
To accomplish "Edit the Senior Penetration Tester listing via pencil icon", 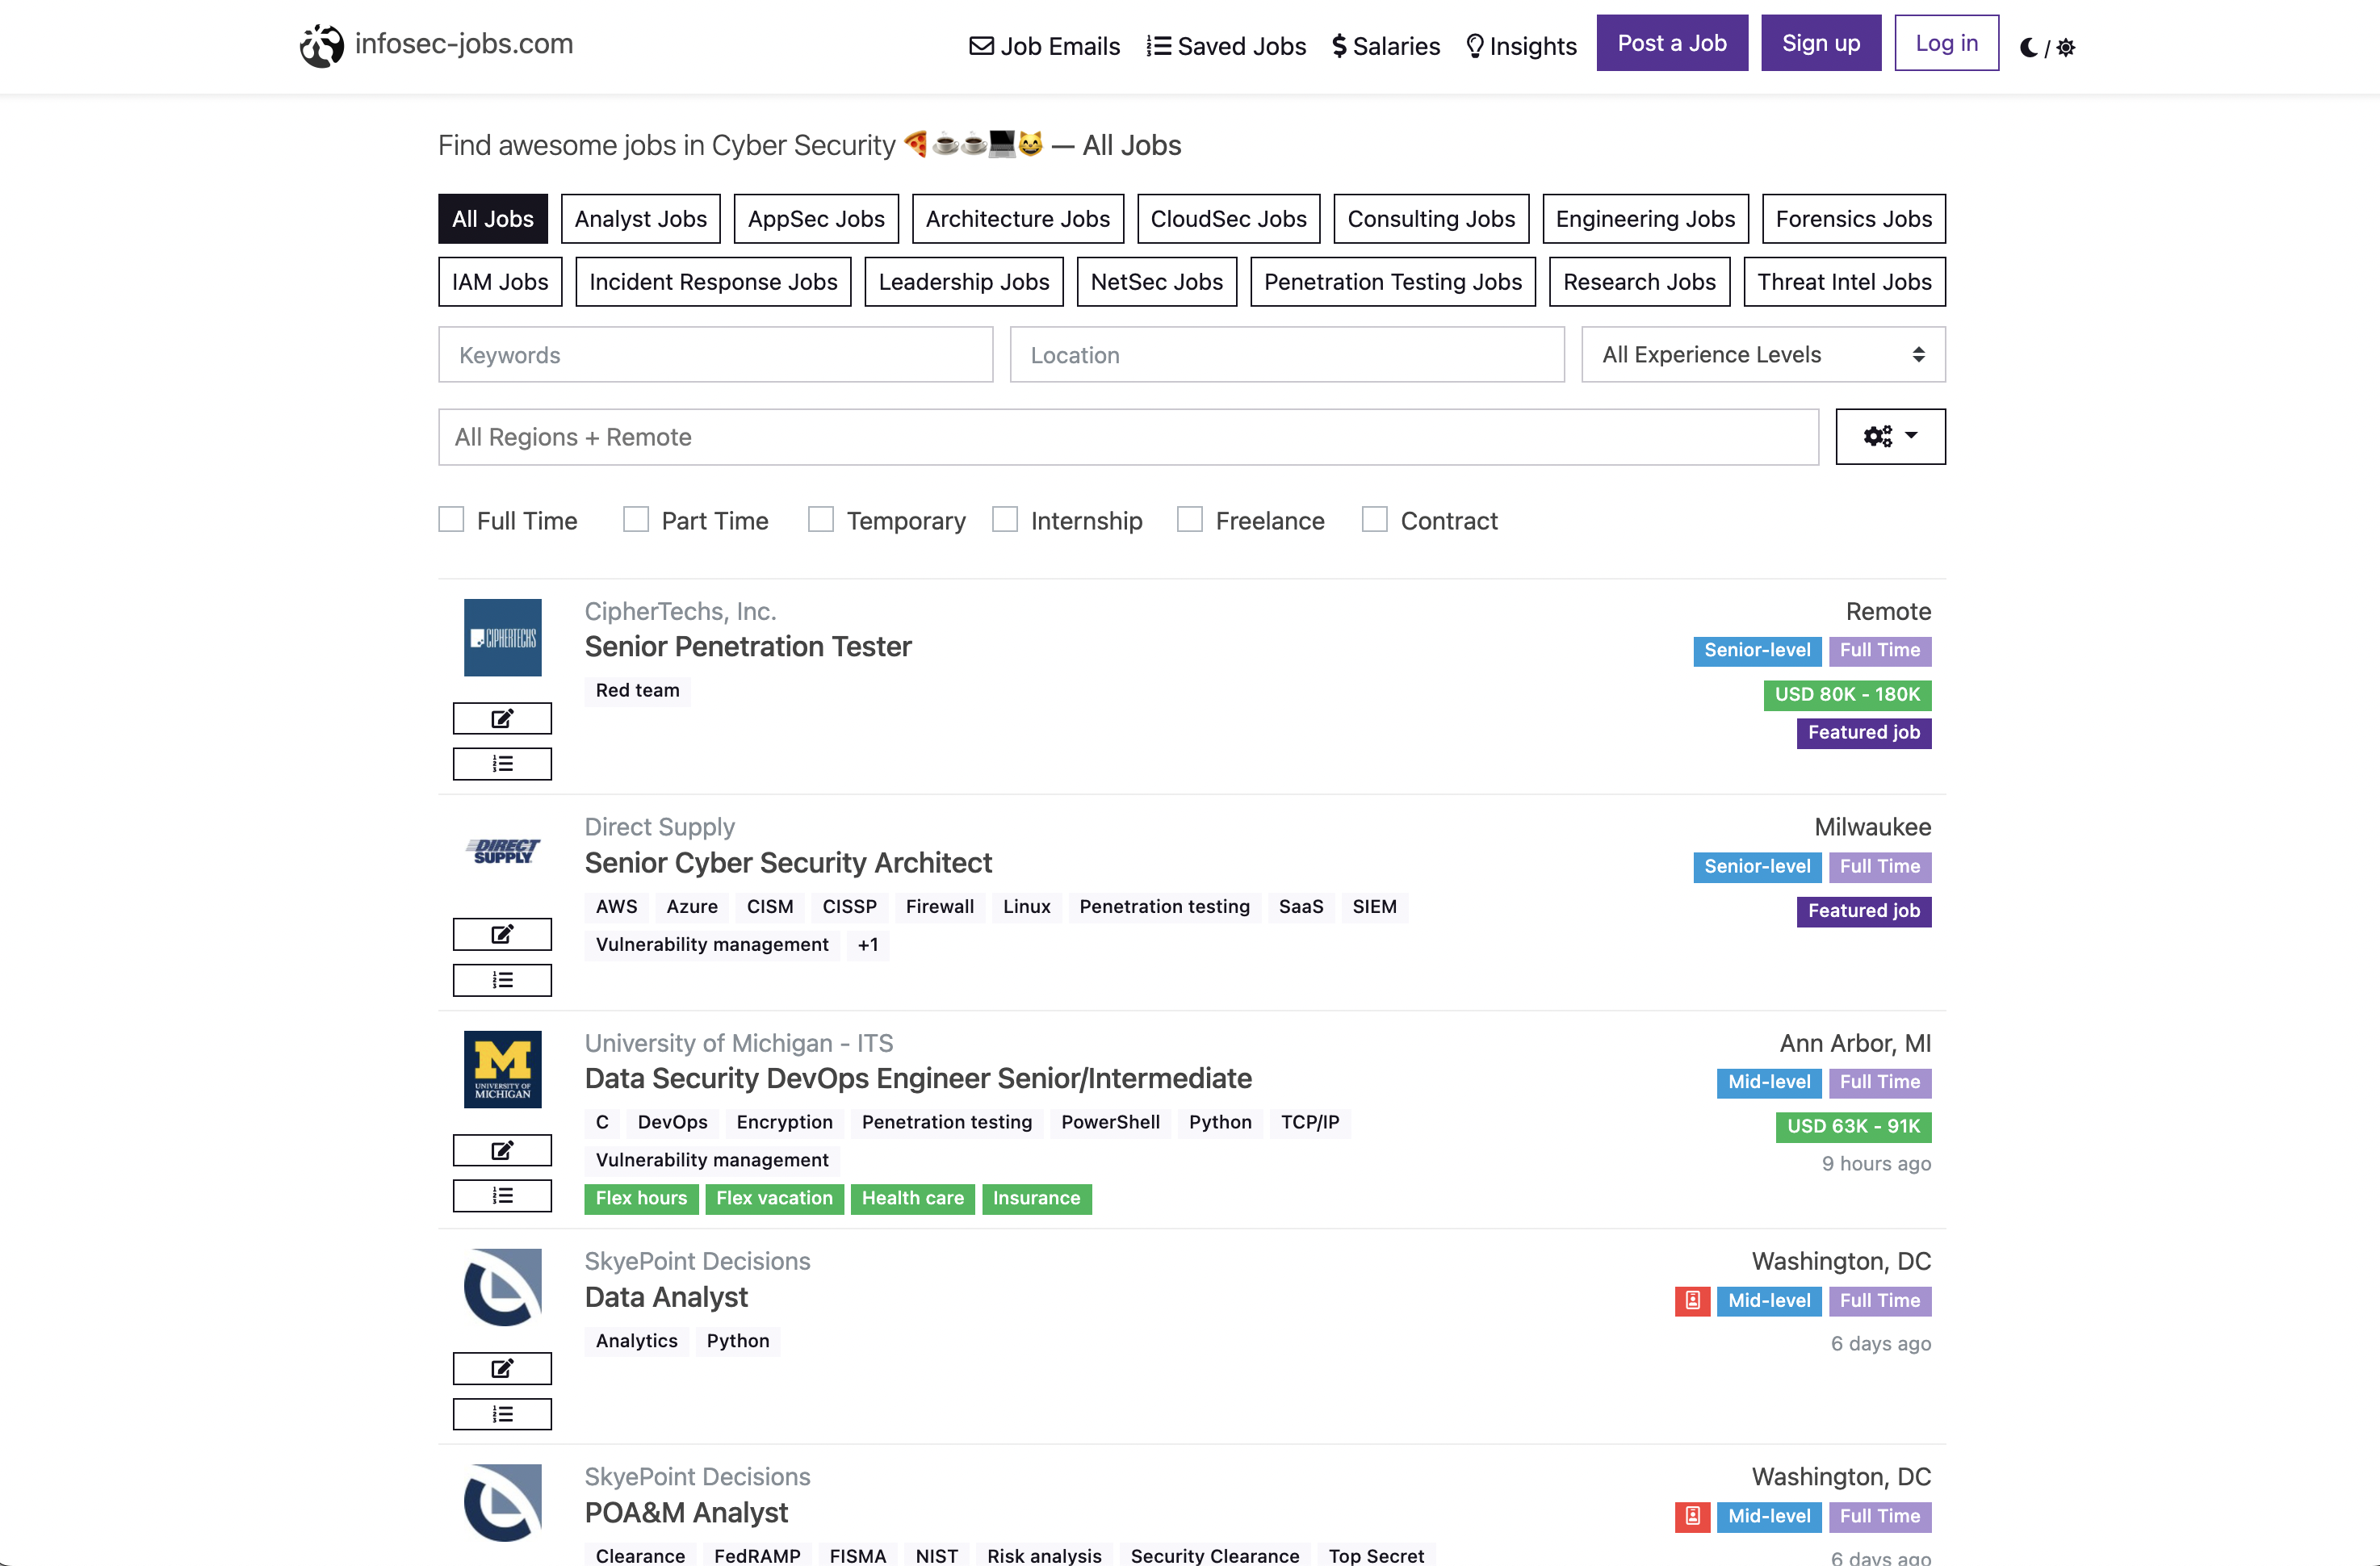I will tap(502, 717).
